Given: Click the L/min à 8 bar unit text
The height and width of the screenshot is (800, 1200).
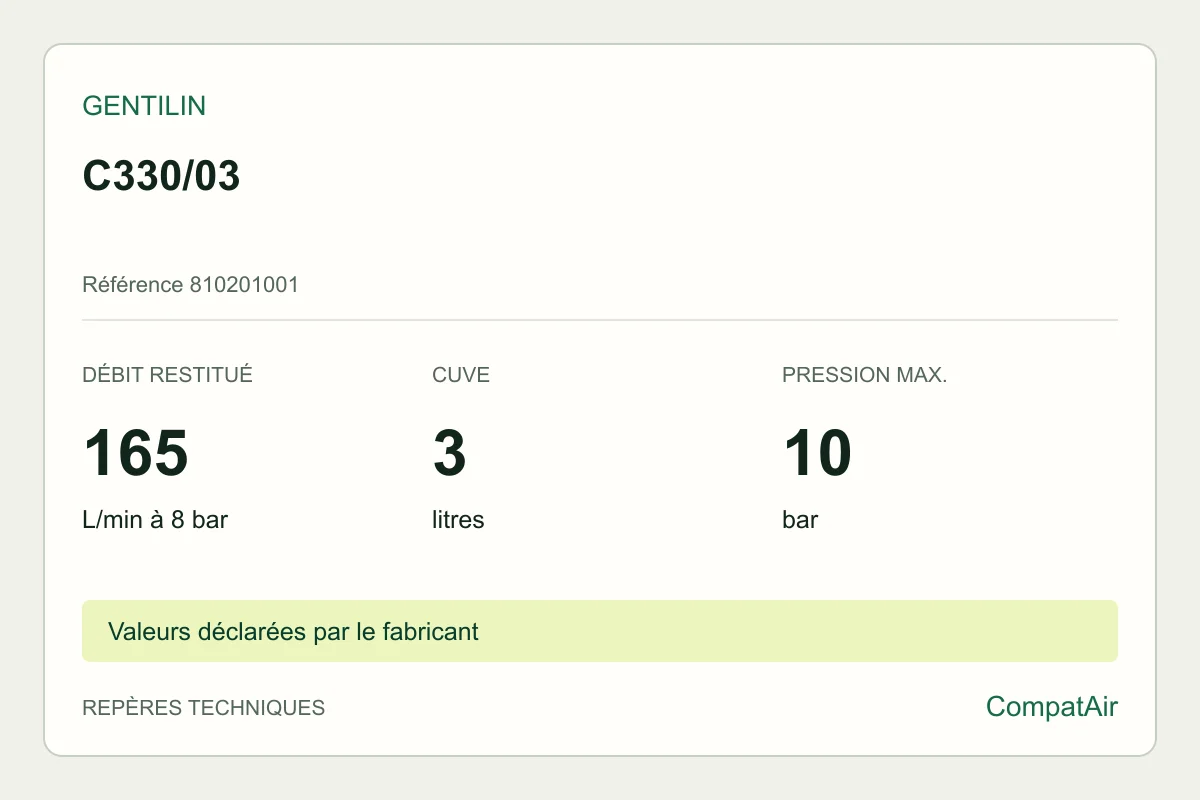Looking at the screenshot, I should point(155,520).
